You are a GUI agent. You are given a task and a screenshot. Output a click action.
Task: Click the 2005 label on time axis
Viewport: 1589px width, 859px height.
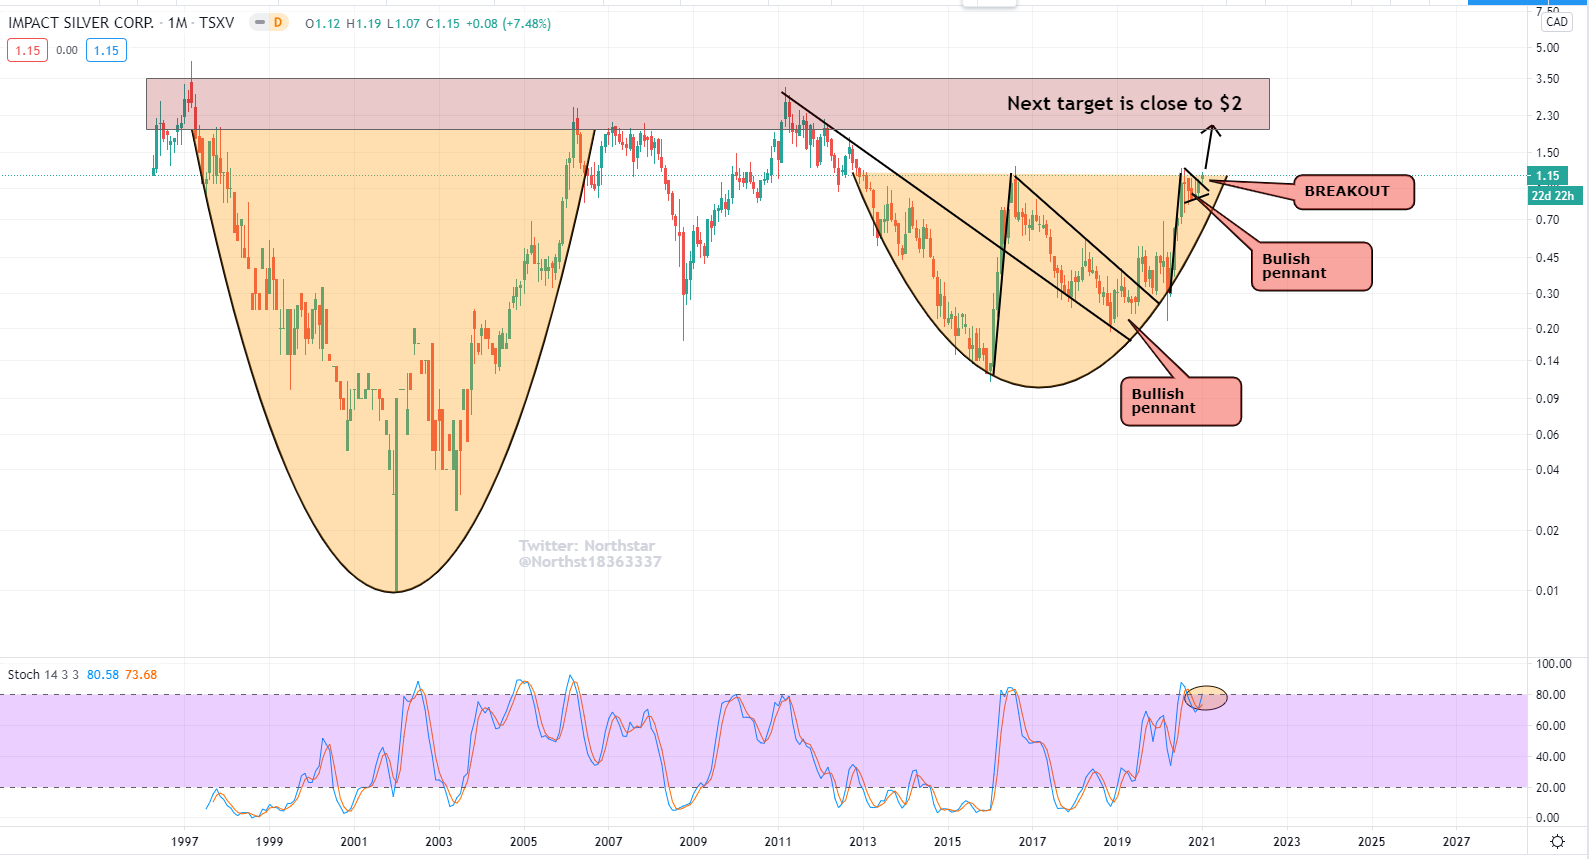(x=524, y=842)
